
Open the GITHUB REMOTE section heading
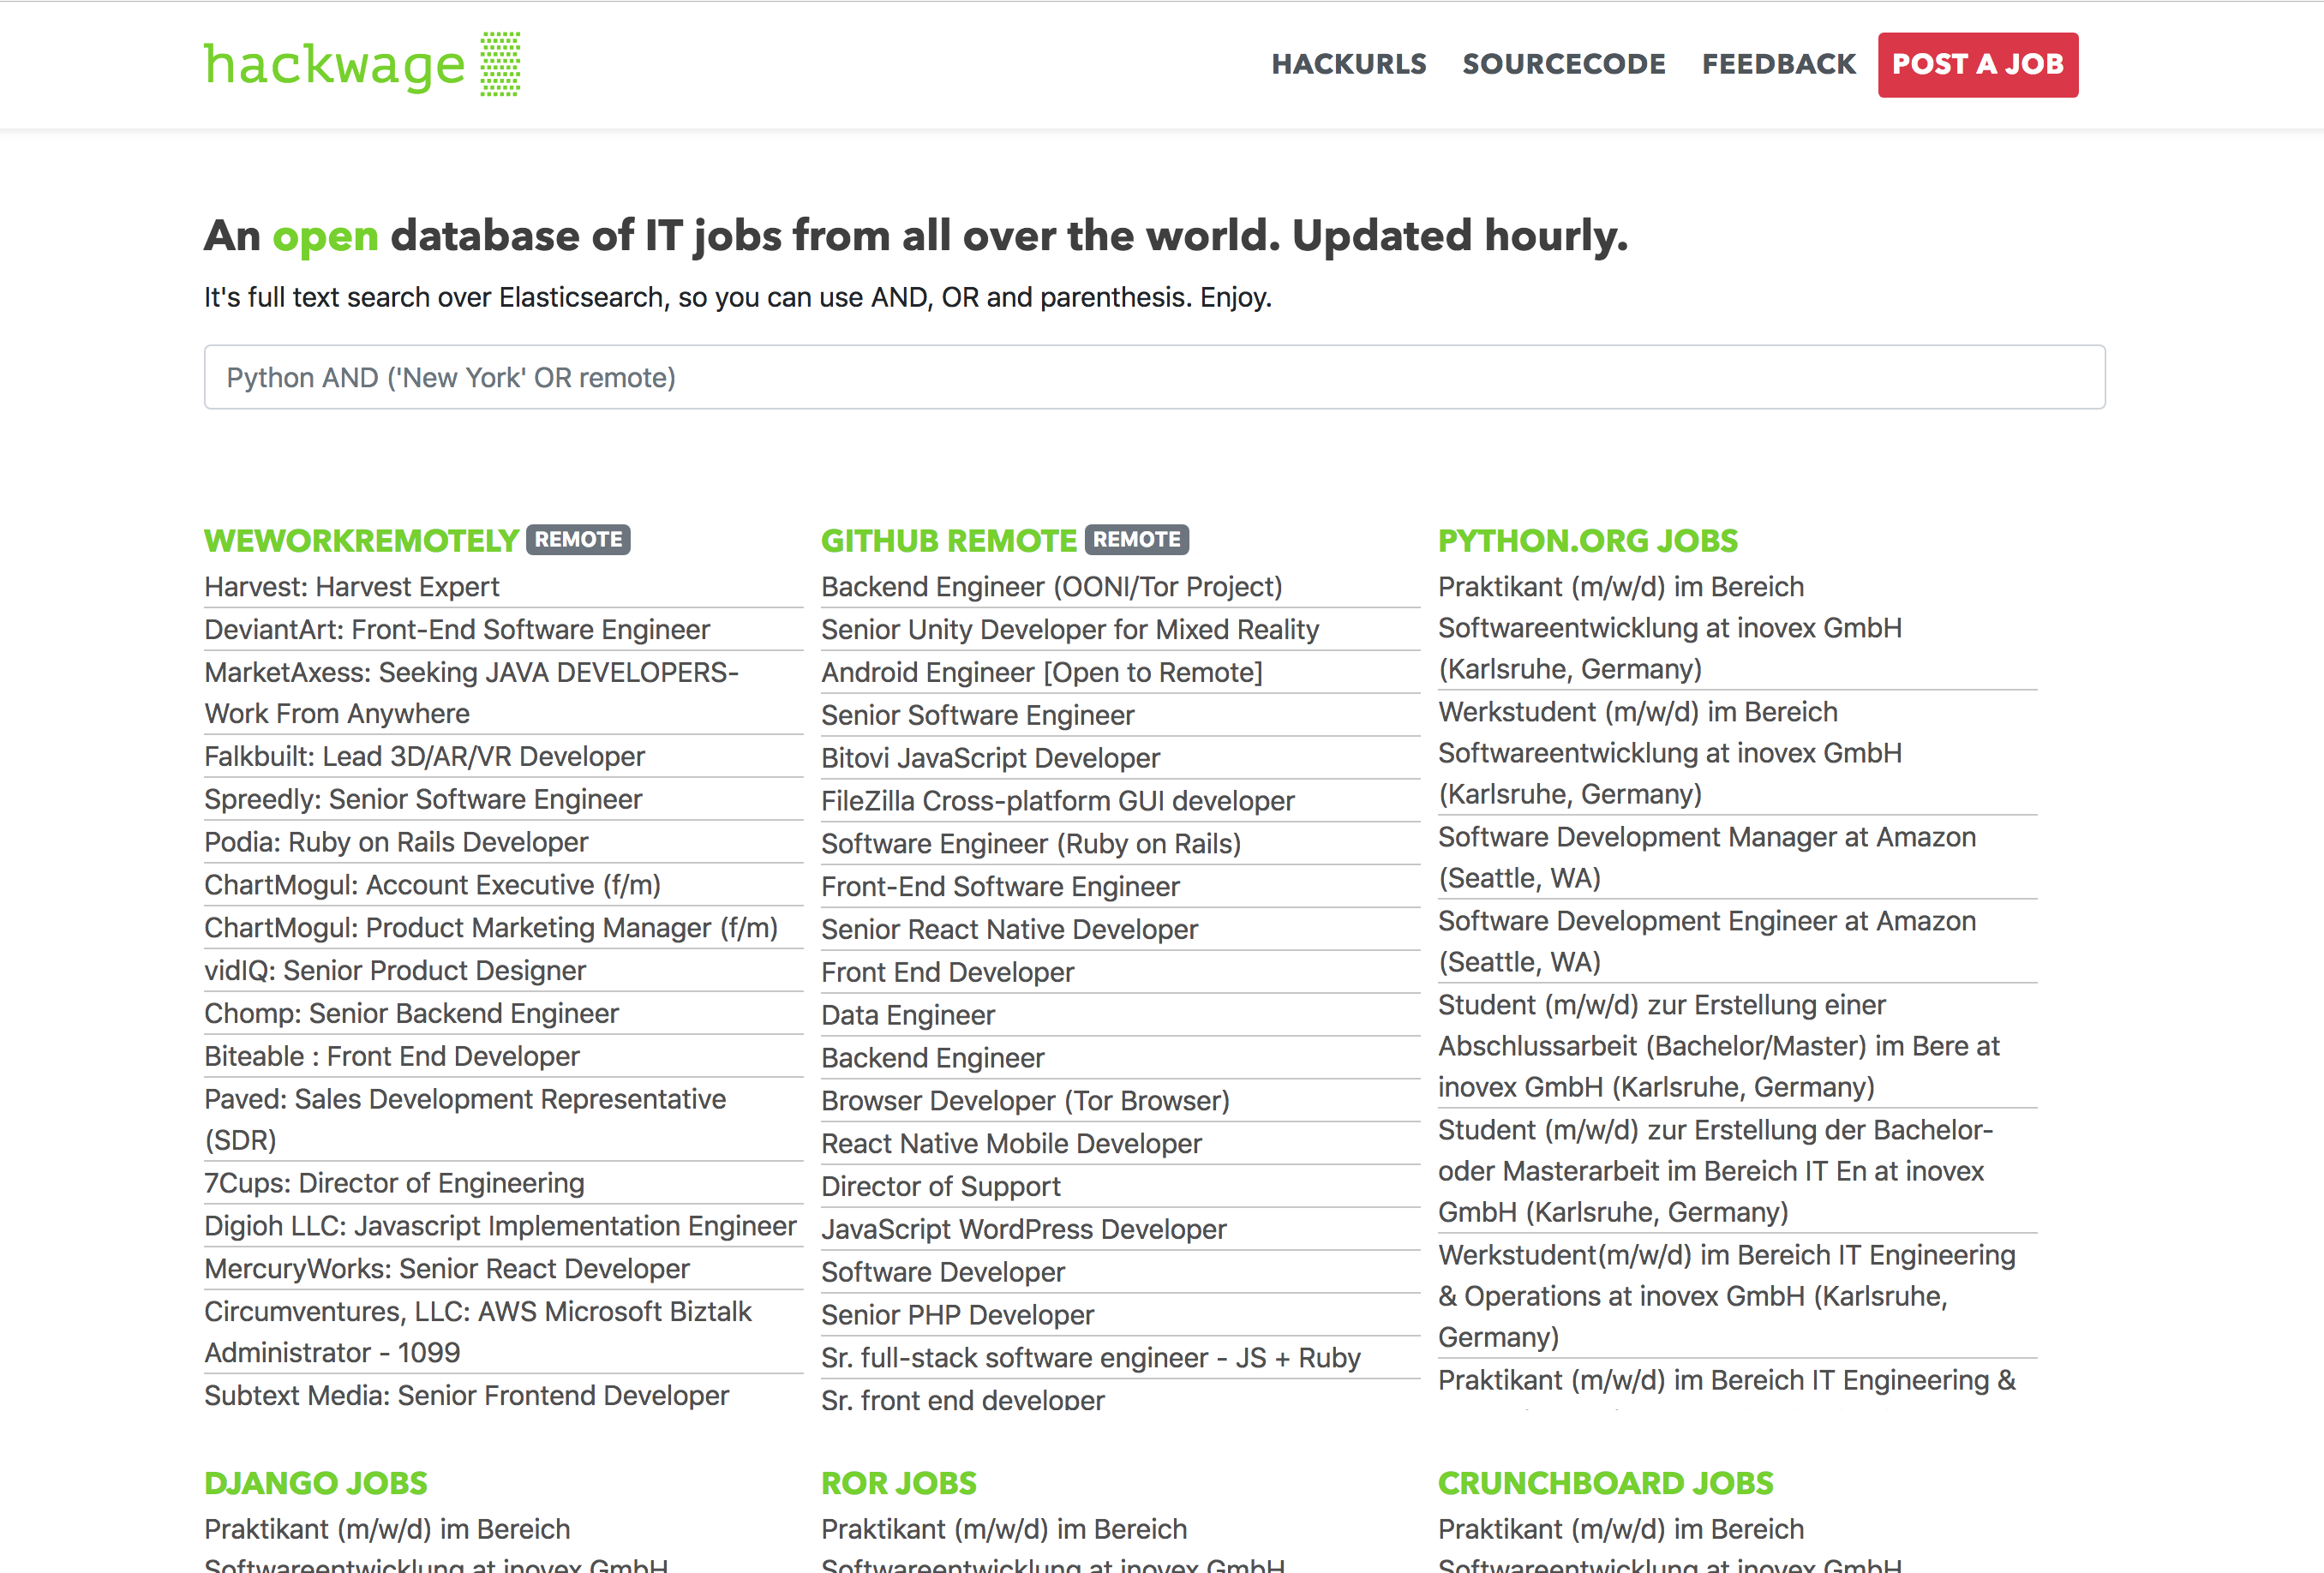click(948, 540)
